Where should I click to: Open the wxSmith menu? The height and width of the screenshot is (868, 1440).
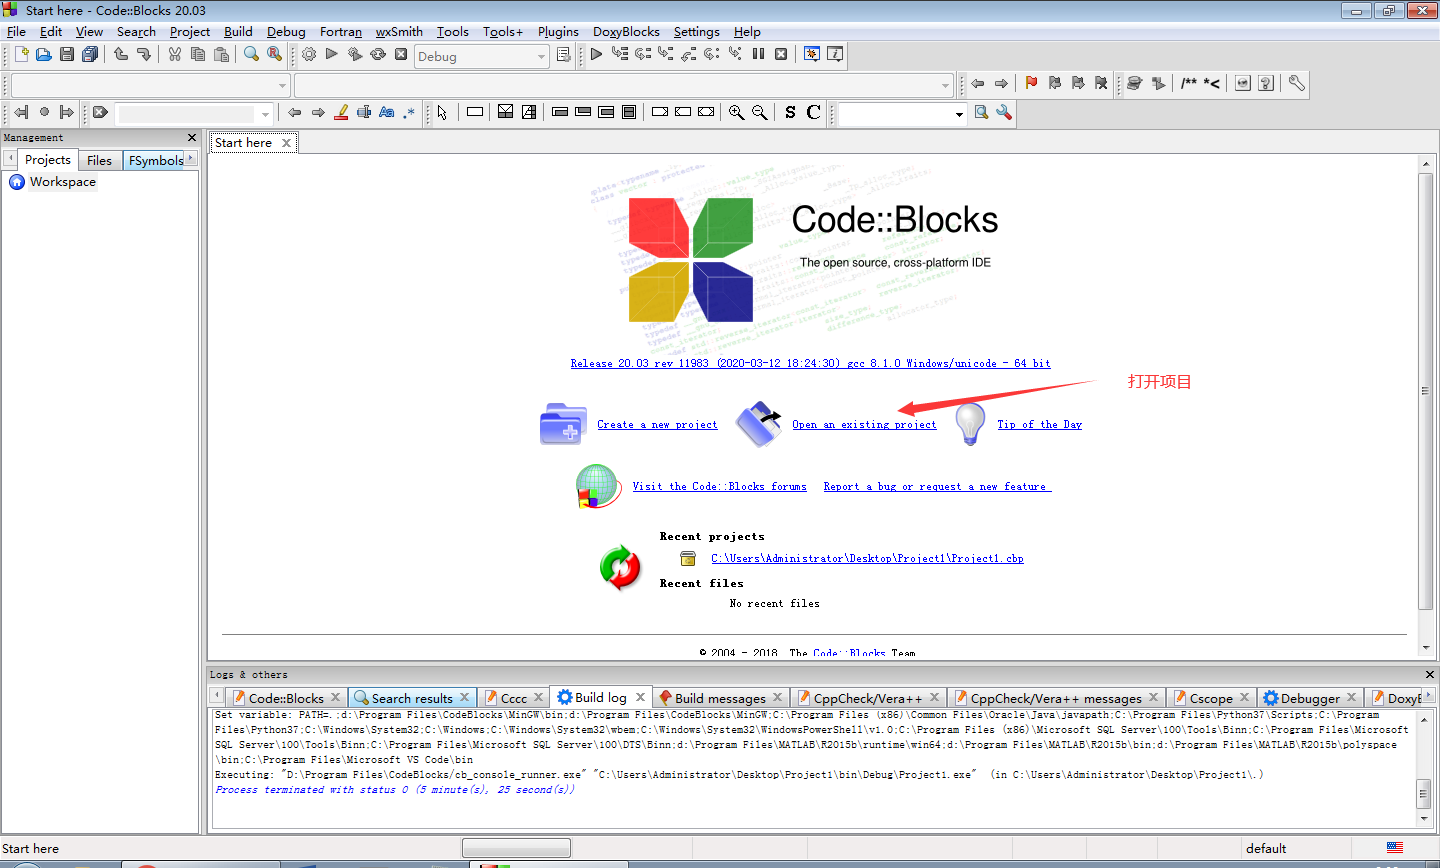pos(399,31)
